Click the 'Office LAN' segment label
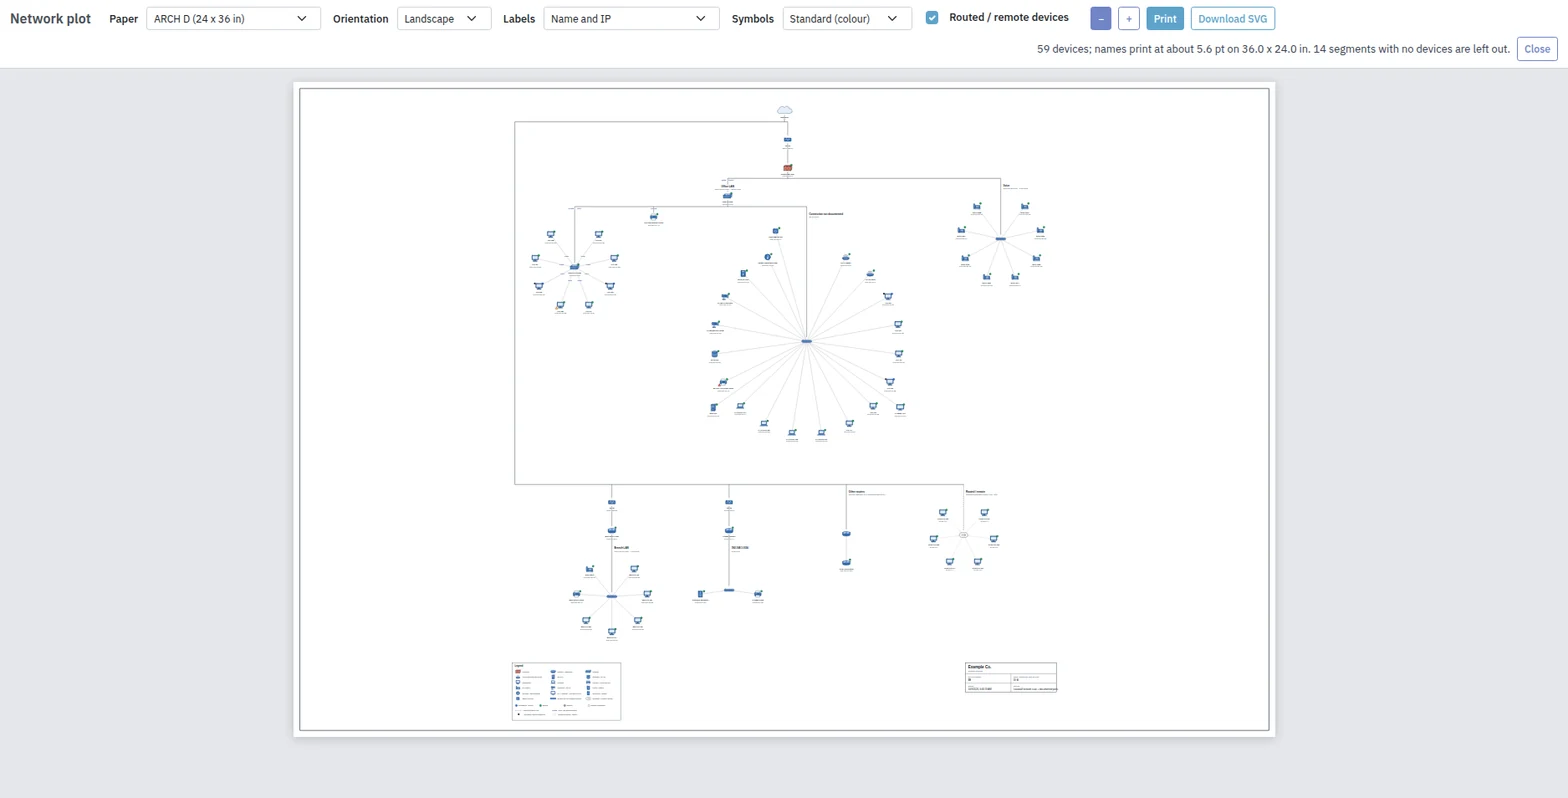The image size is (1568, 798). [x=728, y=185]
